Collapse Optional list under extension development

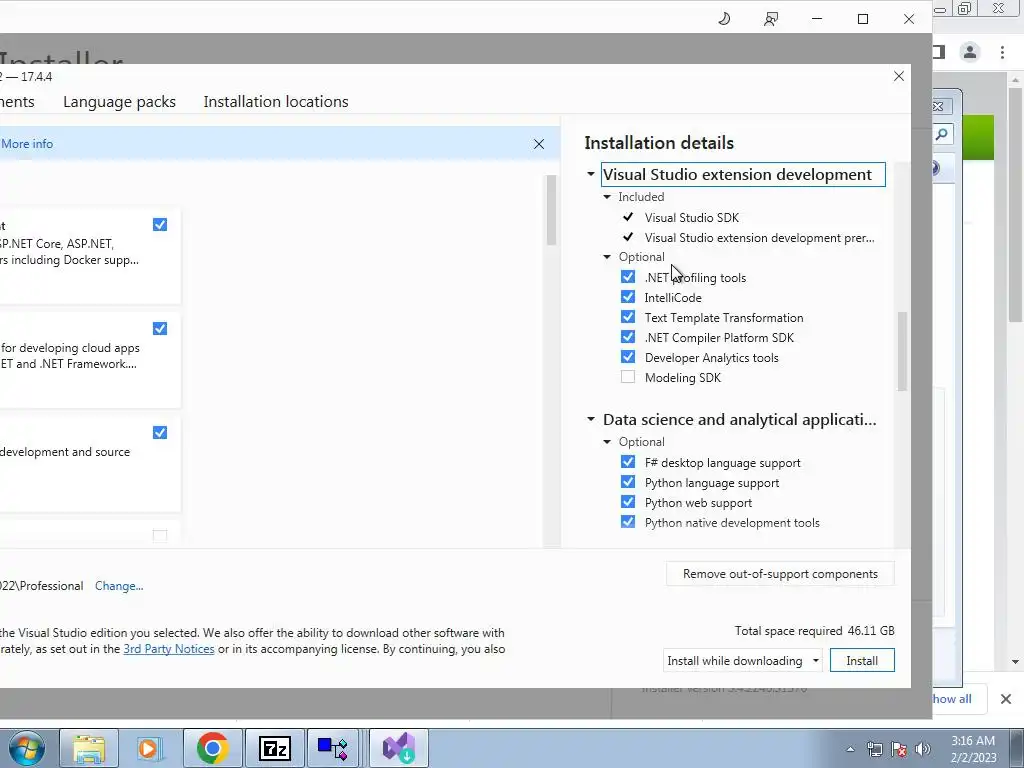607,257
